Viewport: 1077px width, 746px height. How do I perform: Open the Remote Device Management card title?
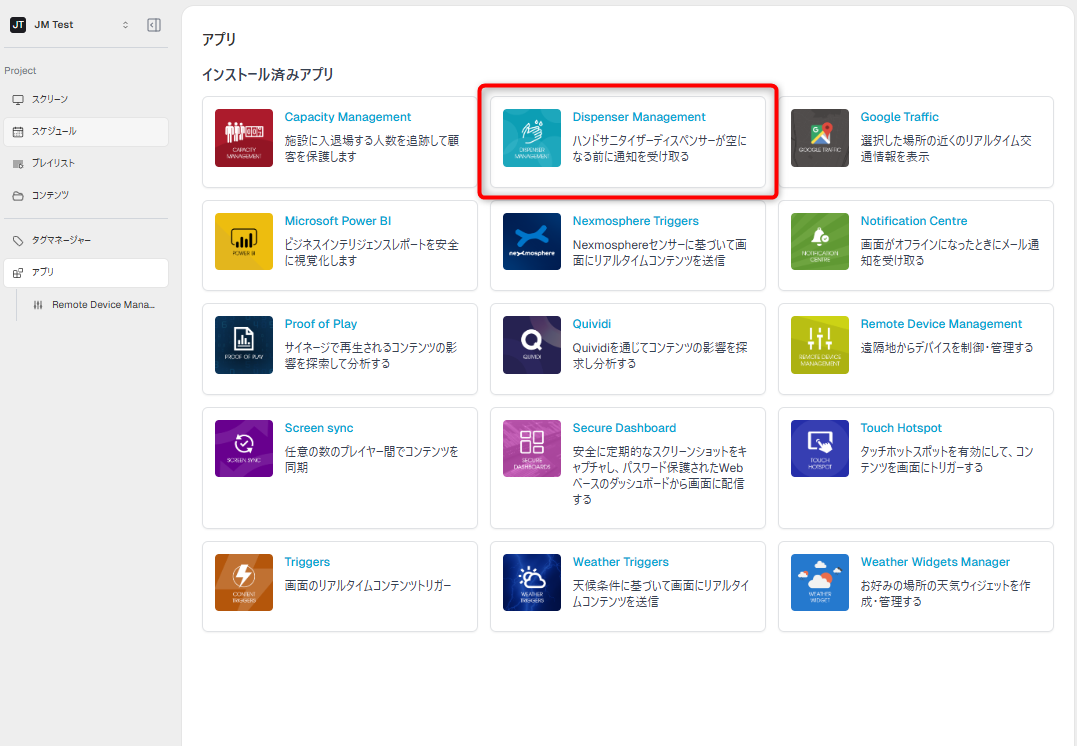[x=941, y=324]
